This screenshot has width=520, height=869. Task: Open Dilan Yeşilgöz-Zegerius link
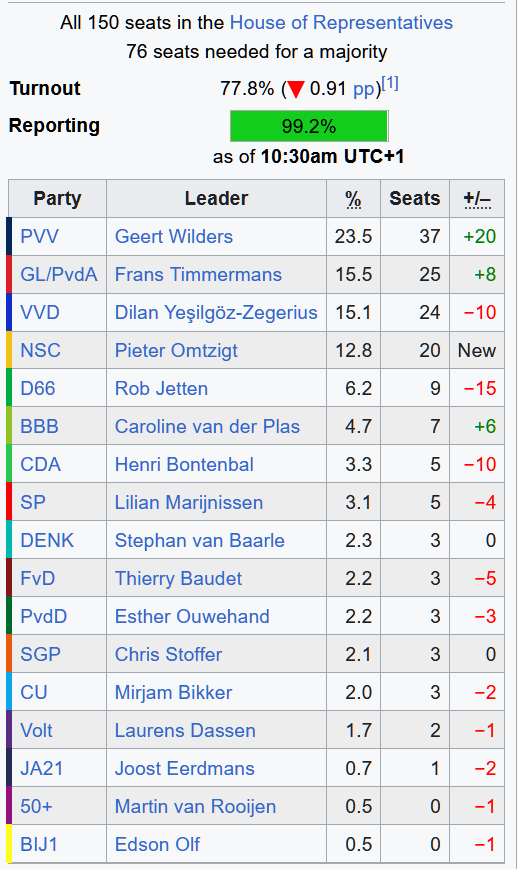coord(216,313)
